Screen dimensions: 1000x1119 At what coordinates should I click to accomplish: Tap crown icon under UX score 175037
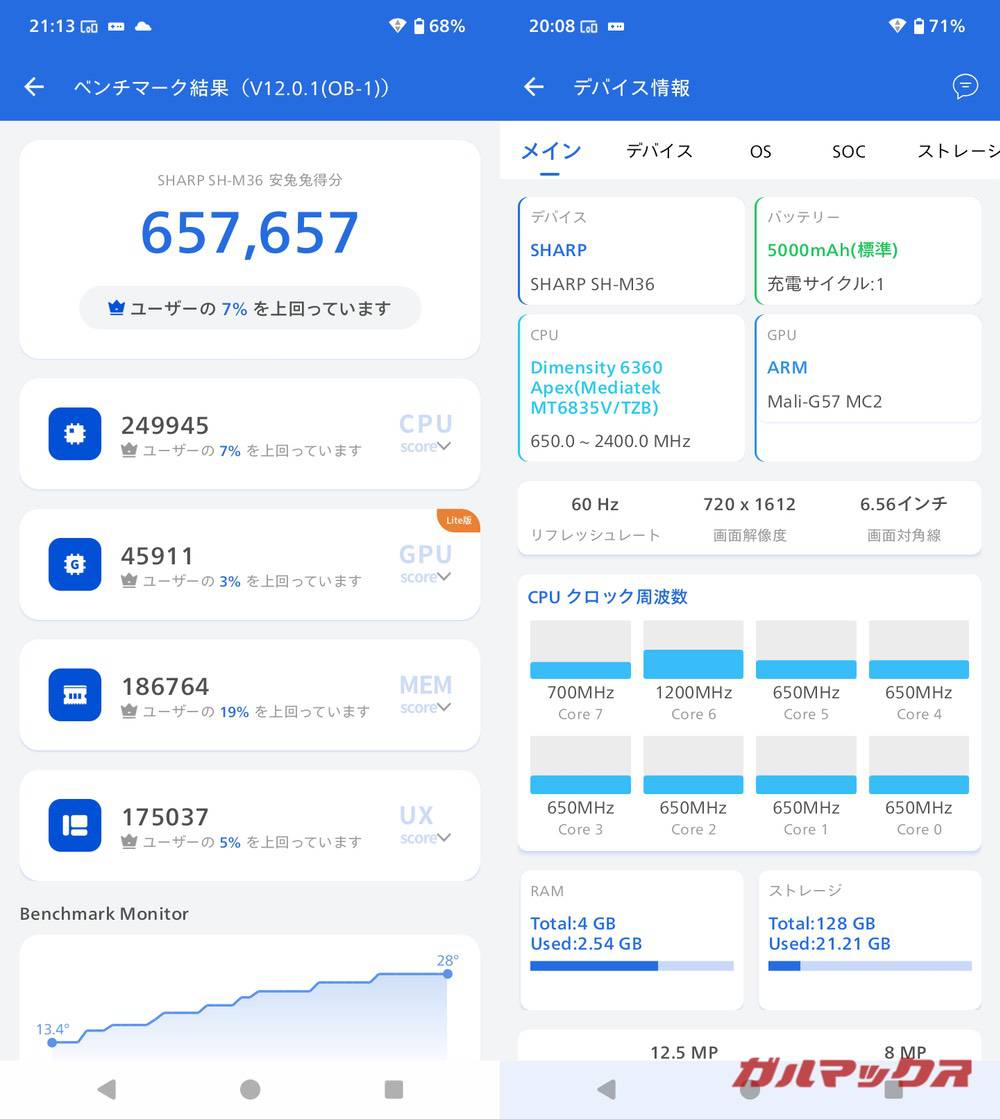pos(129,842)
